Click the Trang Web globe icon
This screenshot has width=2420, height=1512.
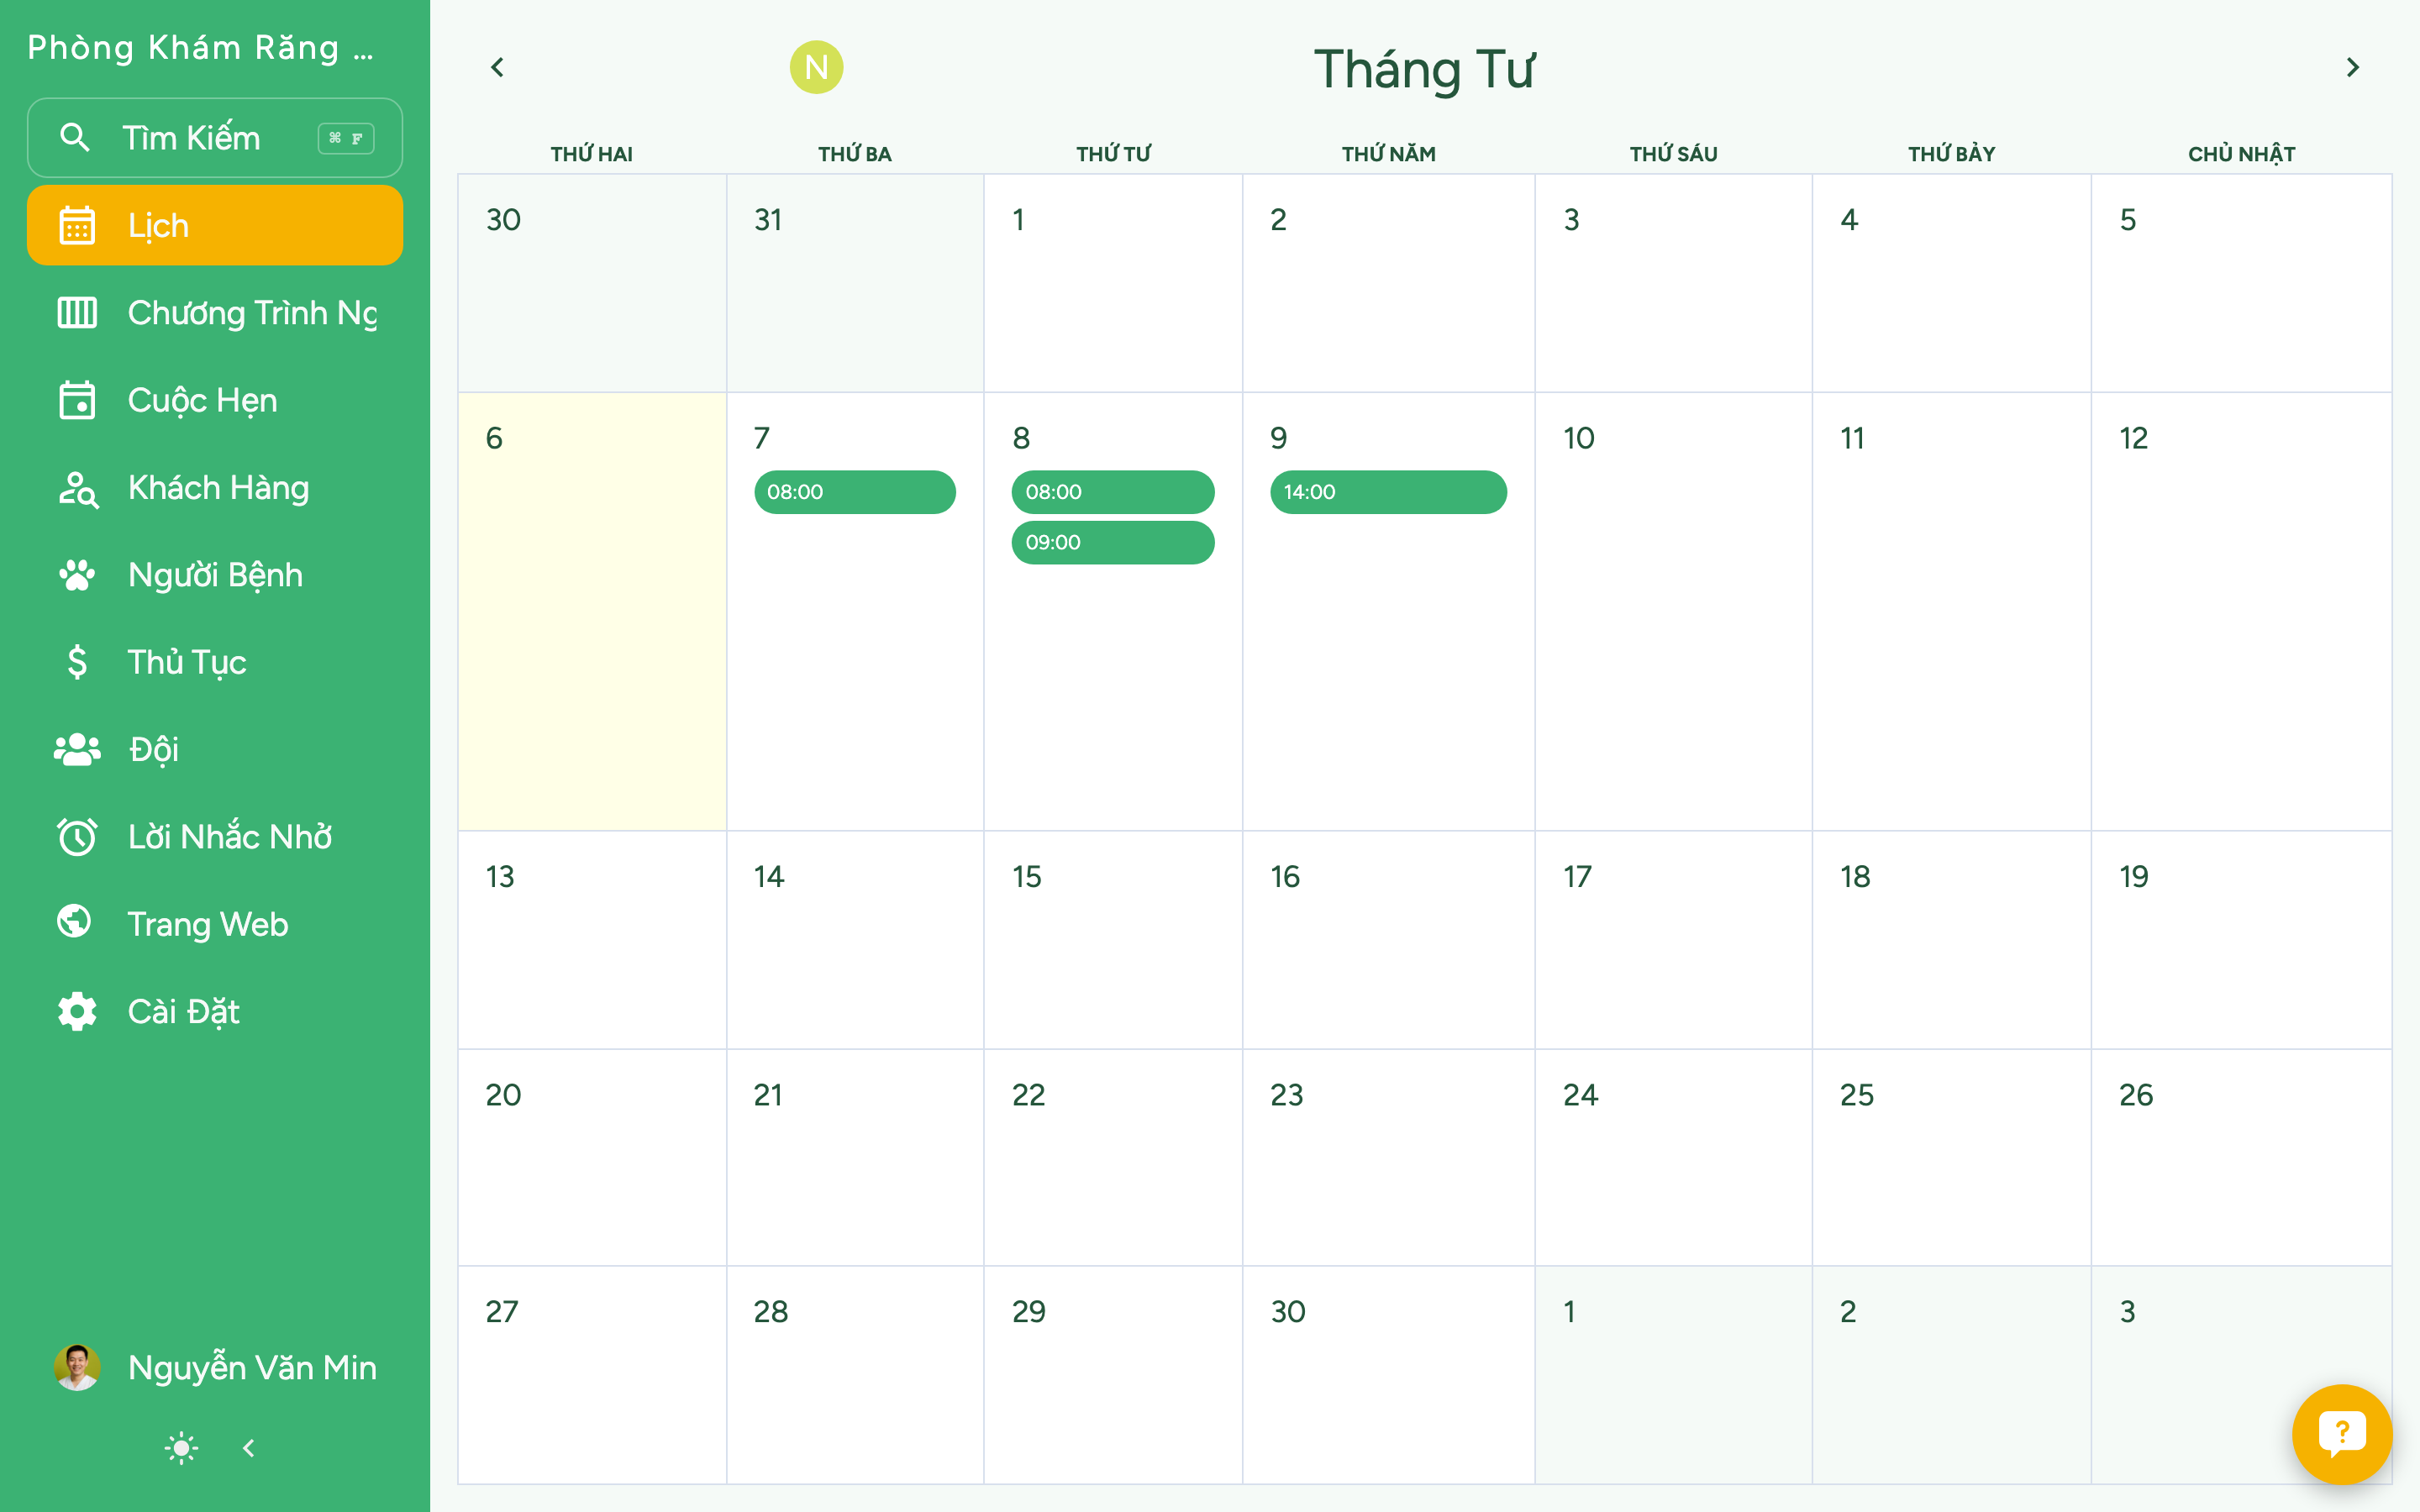[75, 922]
